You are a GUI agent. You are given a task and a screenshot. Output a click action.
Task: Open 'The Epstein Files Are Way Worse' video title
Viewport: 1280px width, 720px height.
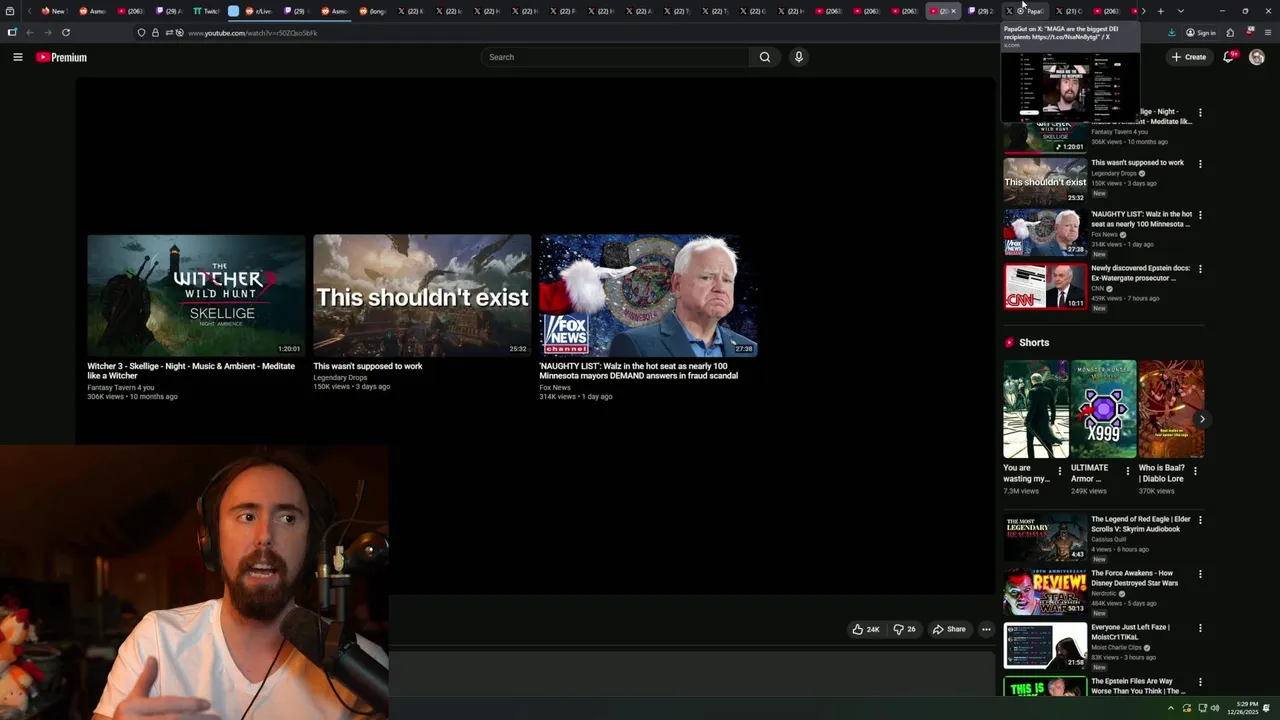click(1139, 686)
